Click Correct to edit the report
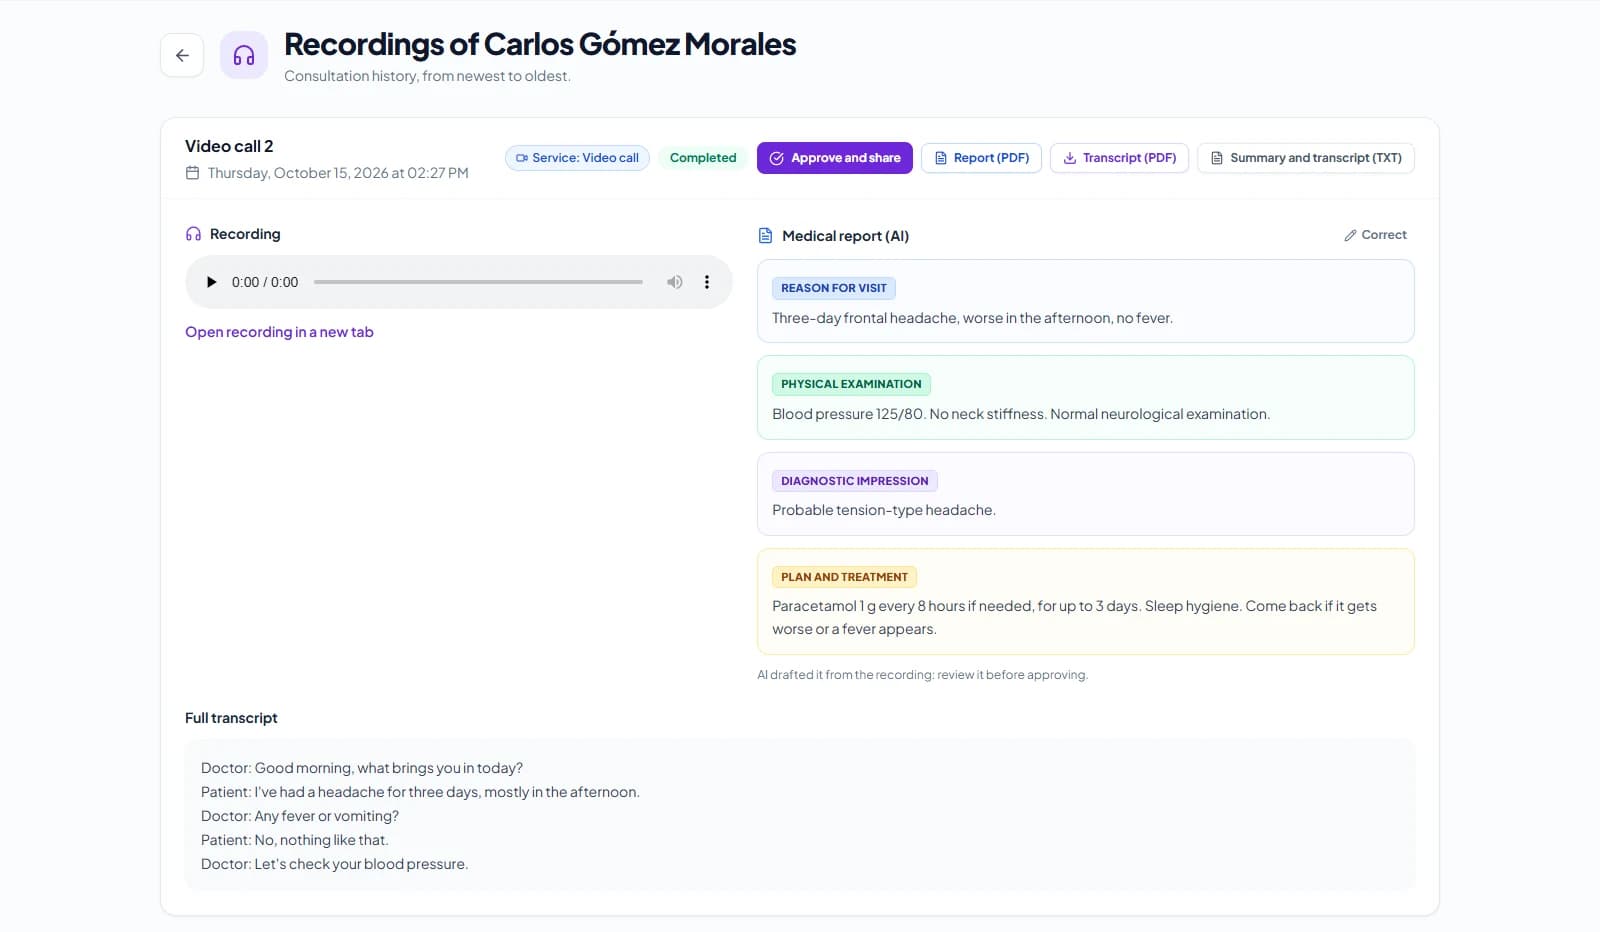 [1375, 235]
